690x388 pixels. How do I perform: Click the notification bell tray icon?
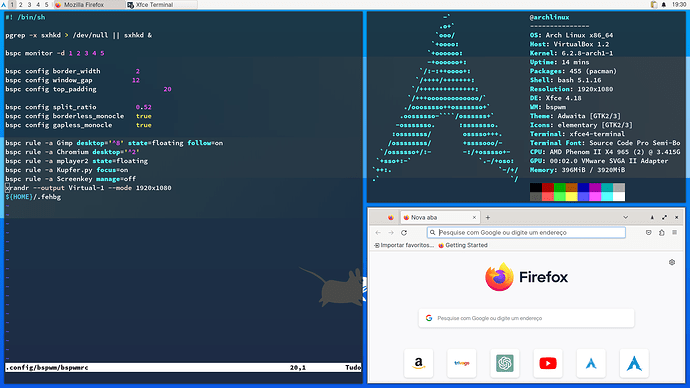(x=664, y=4)
